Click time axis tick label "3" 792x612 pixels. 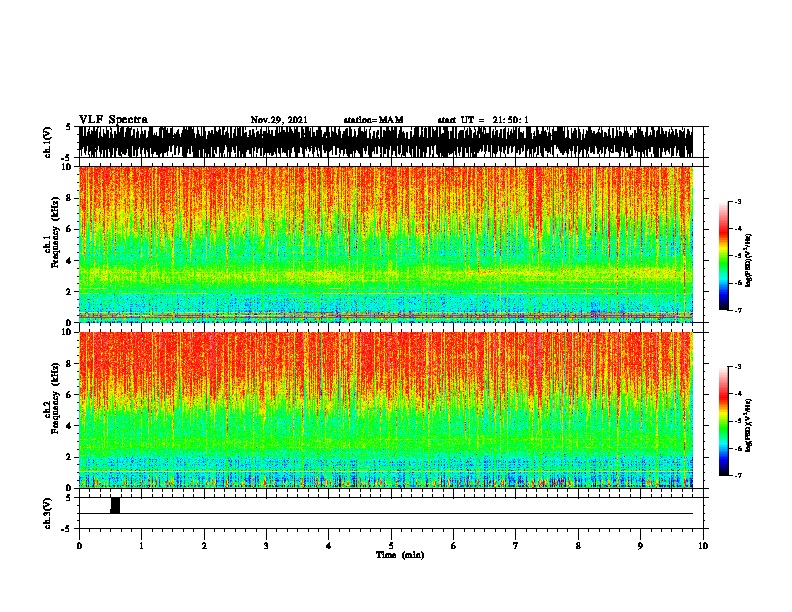(266, 546)
